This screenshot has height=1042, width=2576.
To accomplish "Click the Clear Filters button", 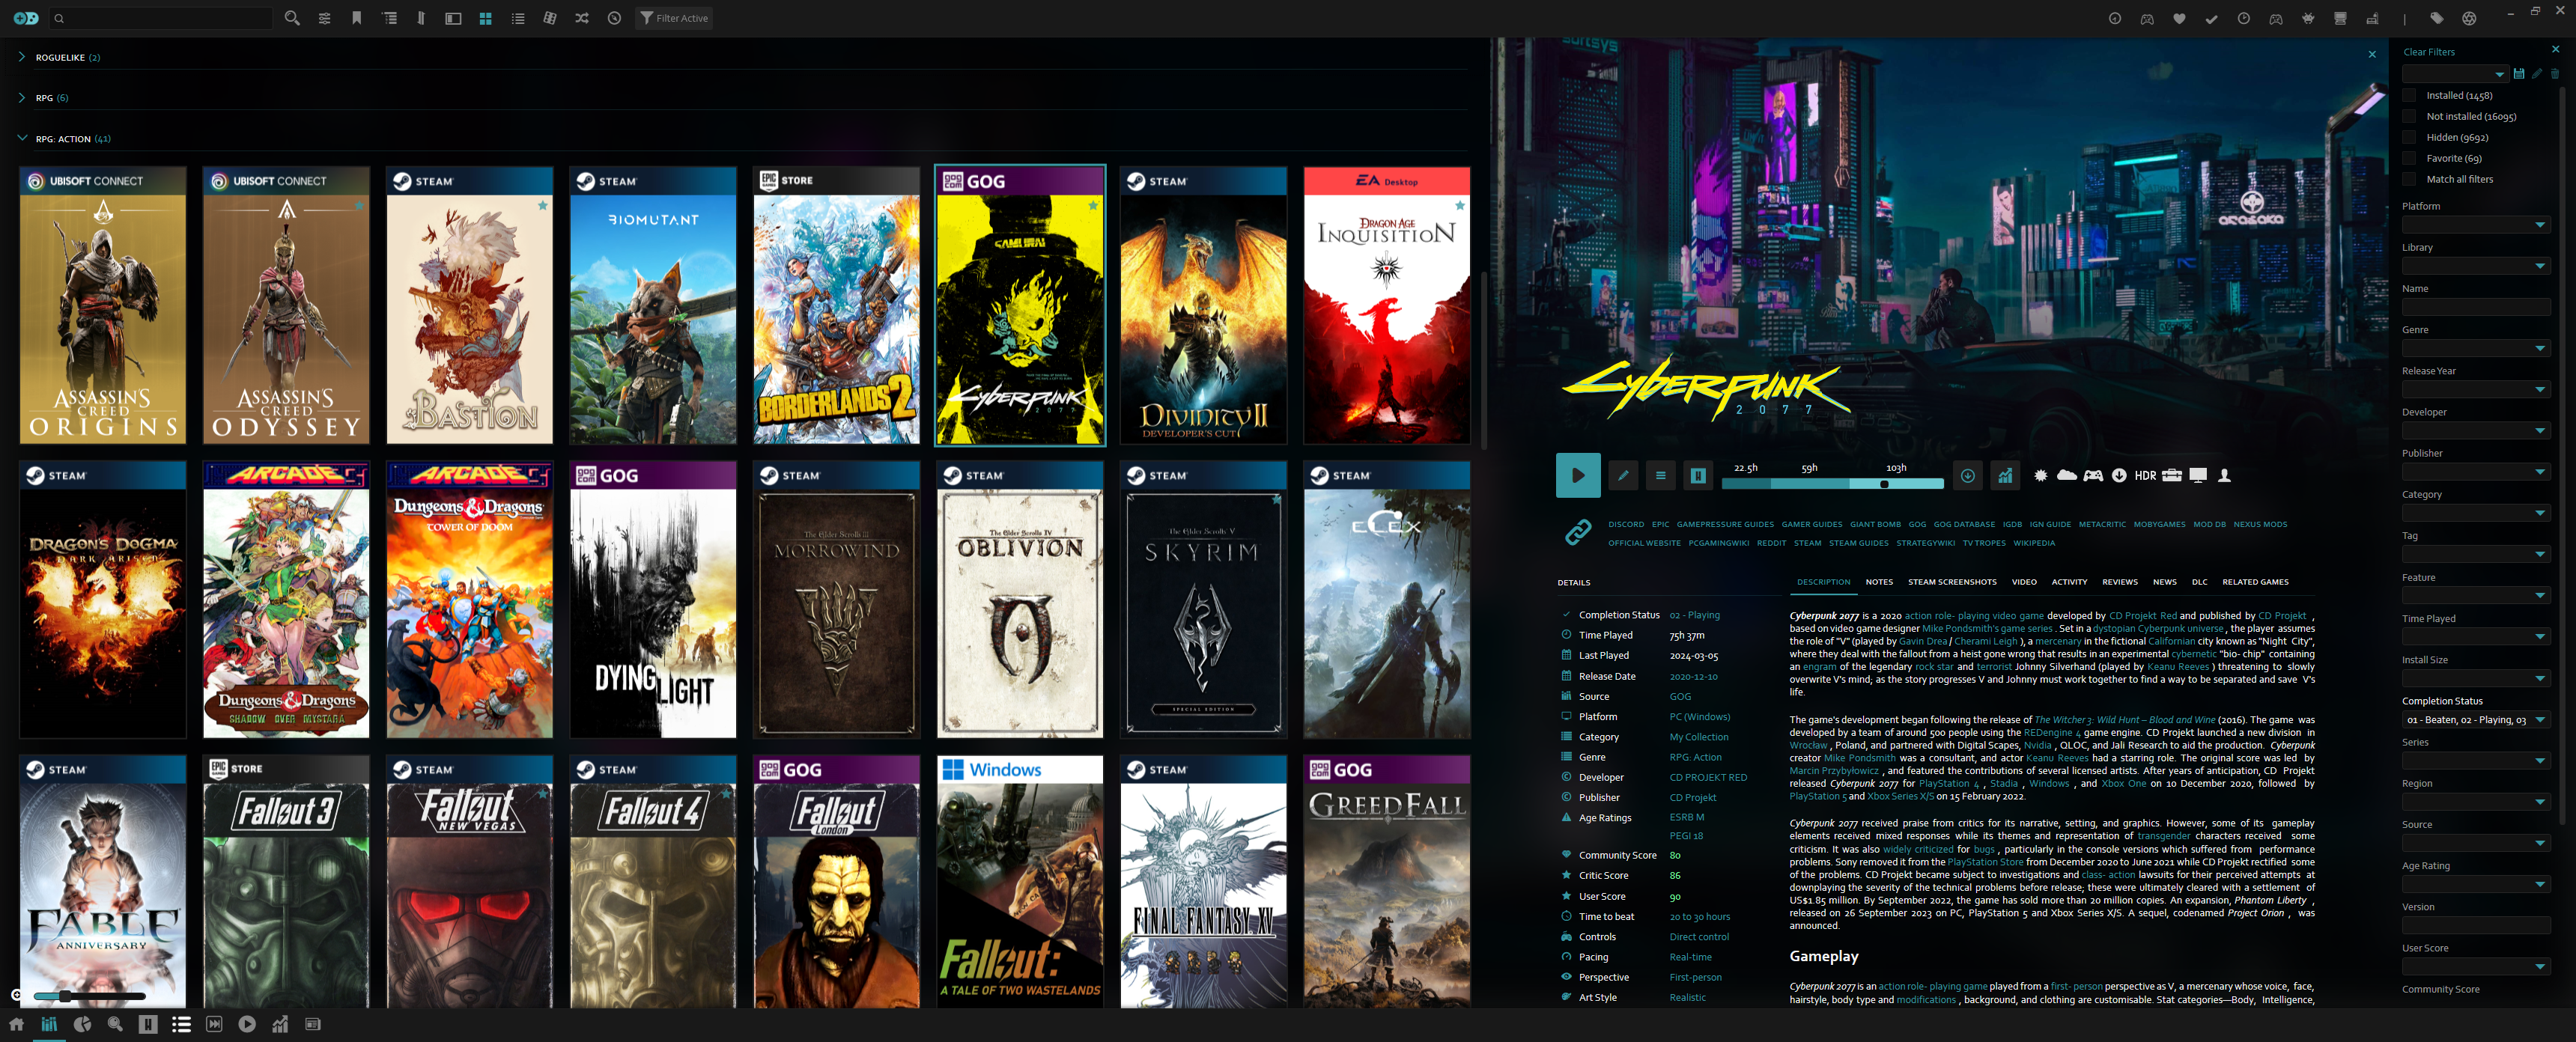I will [x=2428, y=52].
